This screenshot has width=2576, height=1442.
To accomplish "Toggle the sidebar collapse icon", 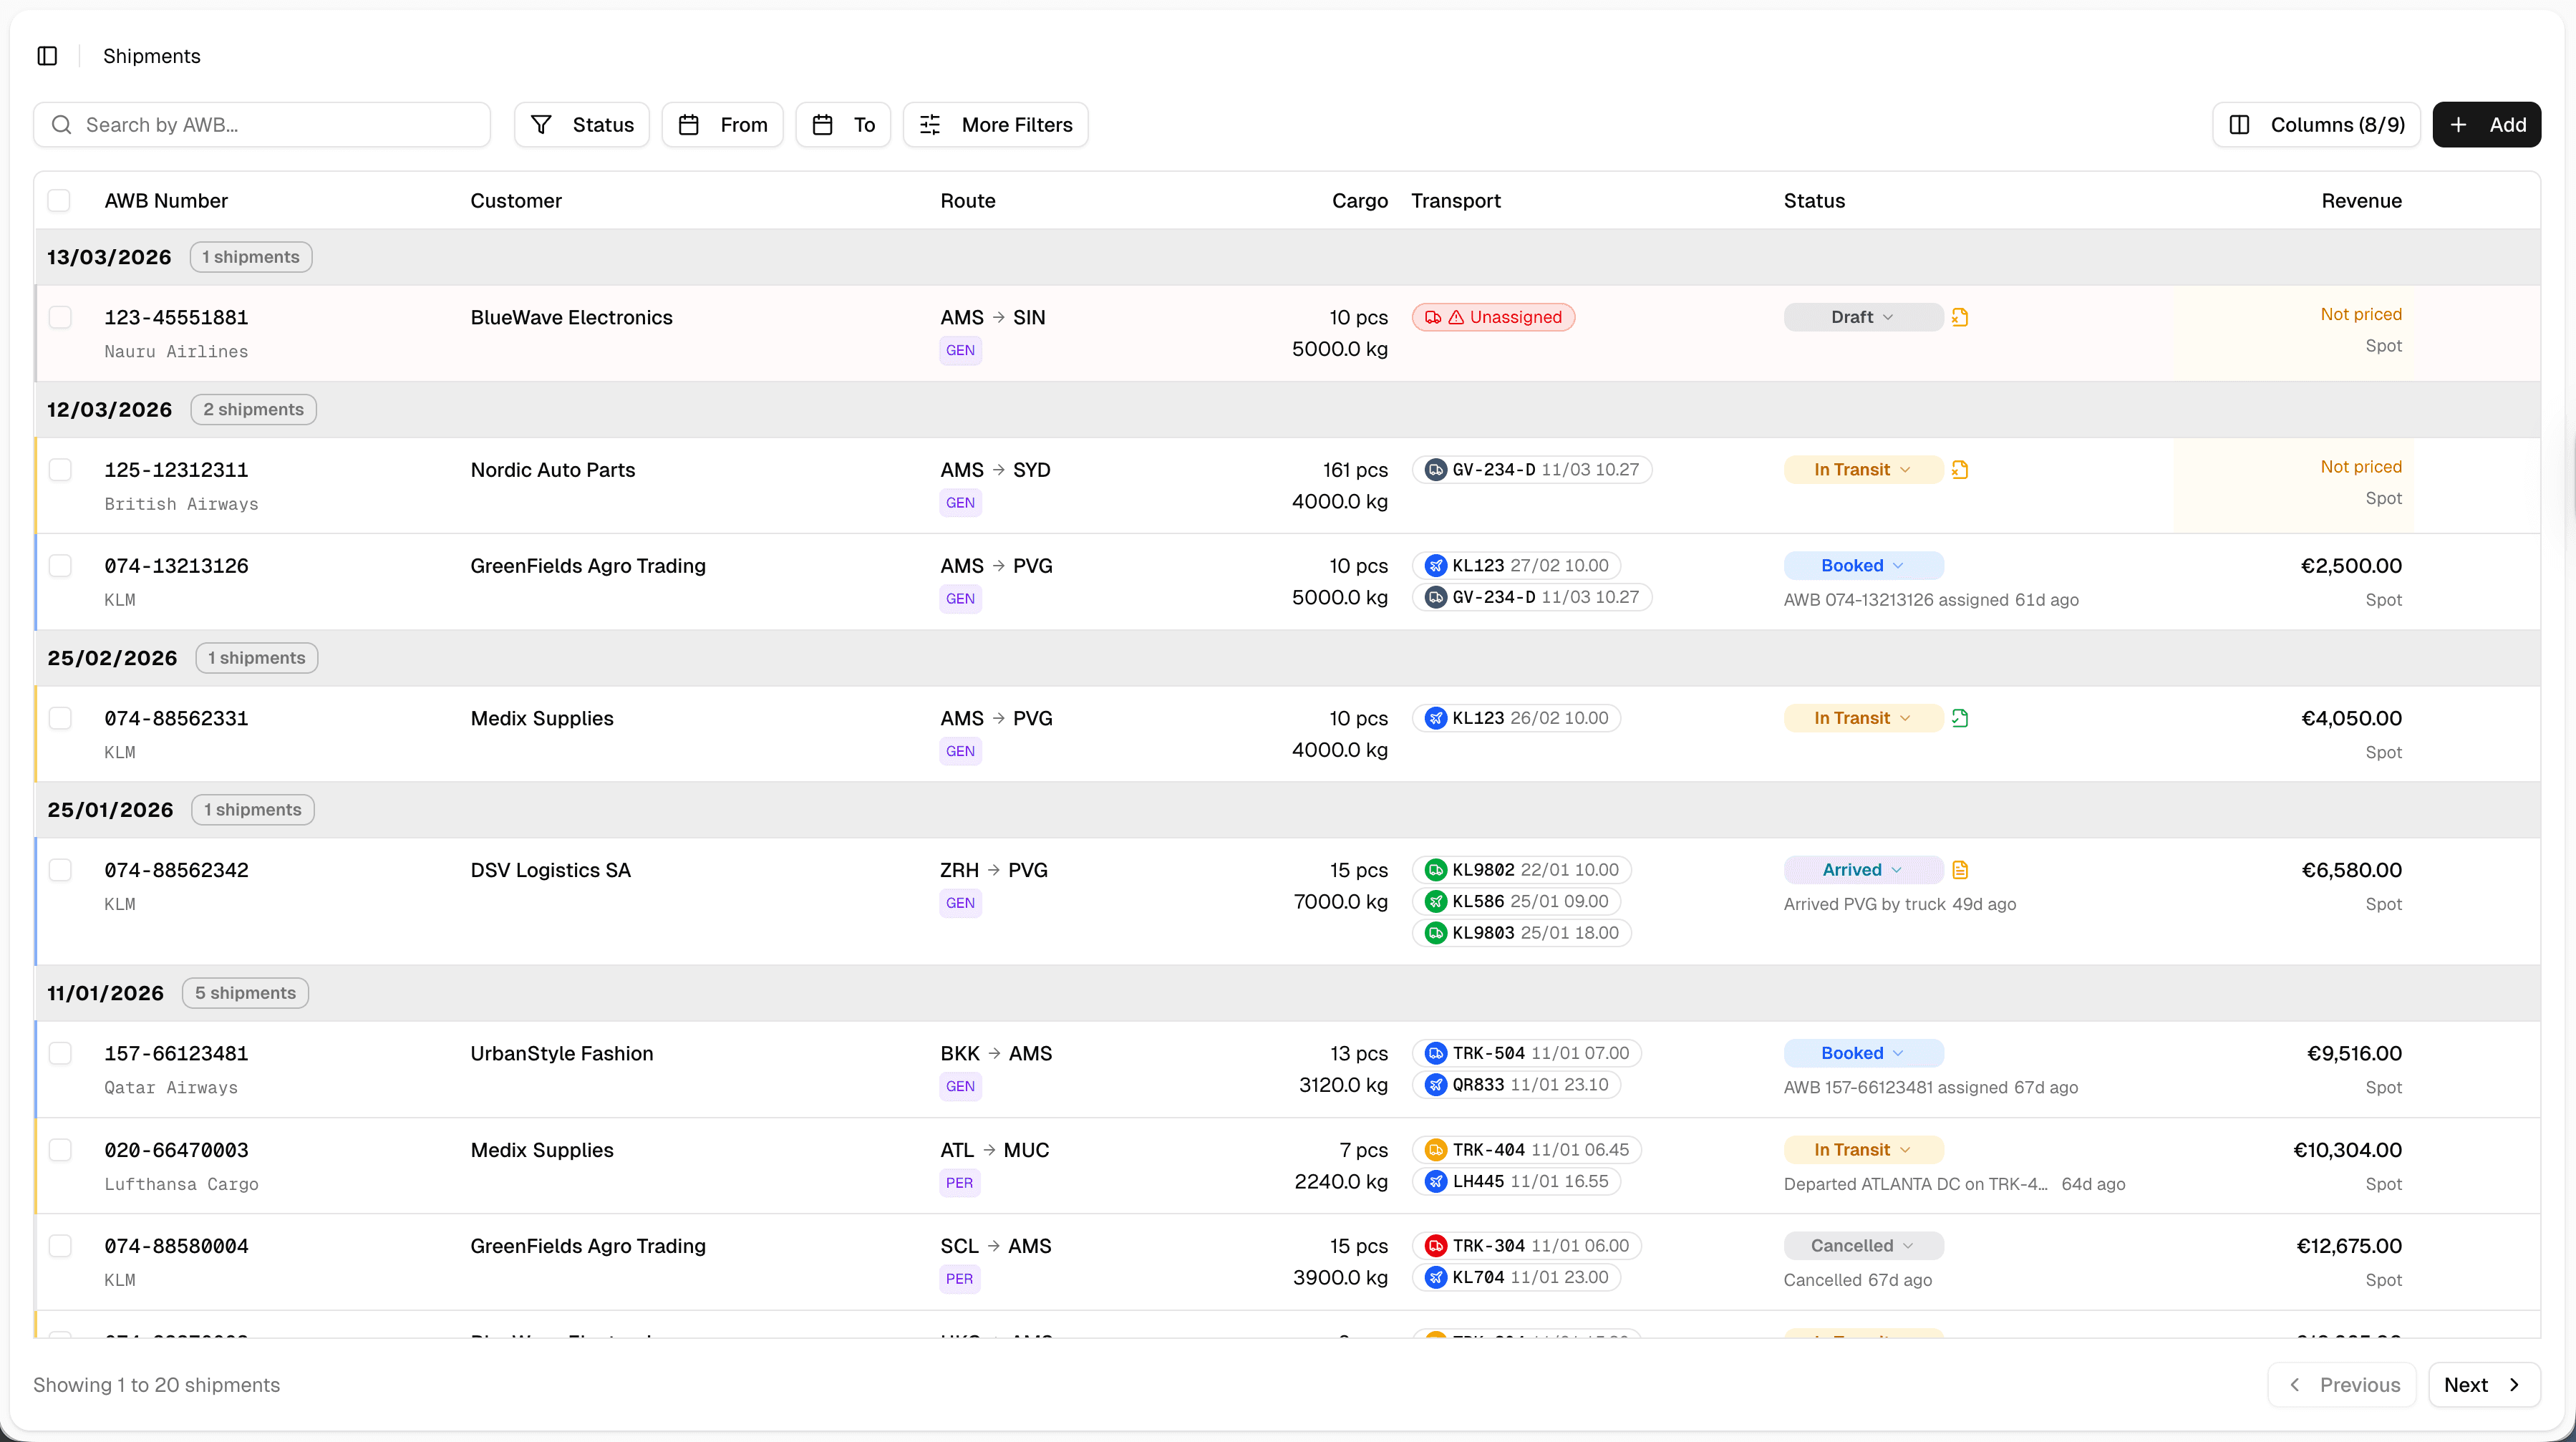I will [47, 56].
